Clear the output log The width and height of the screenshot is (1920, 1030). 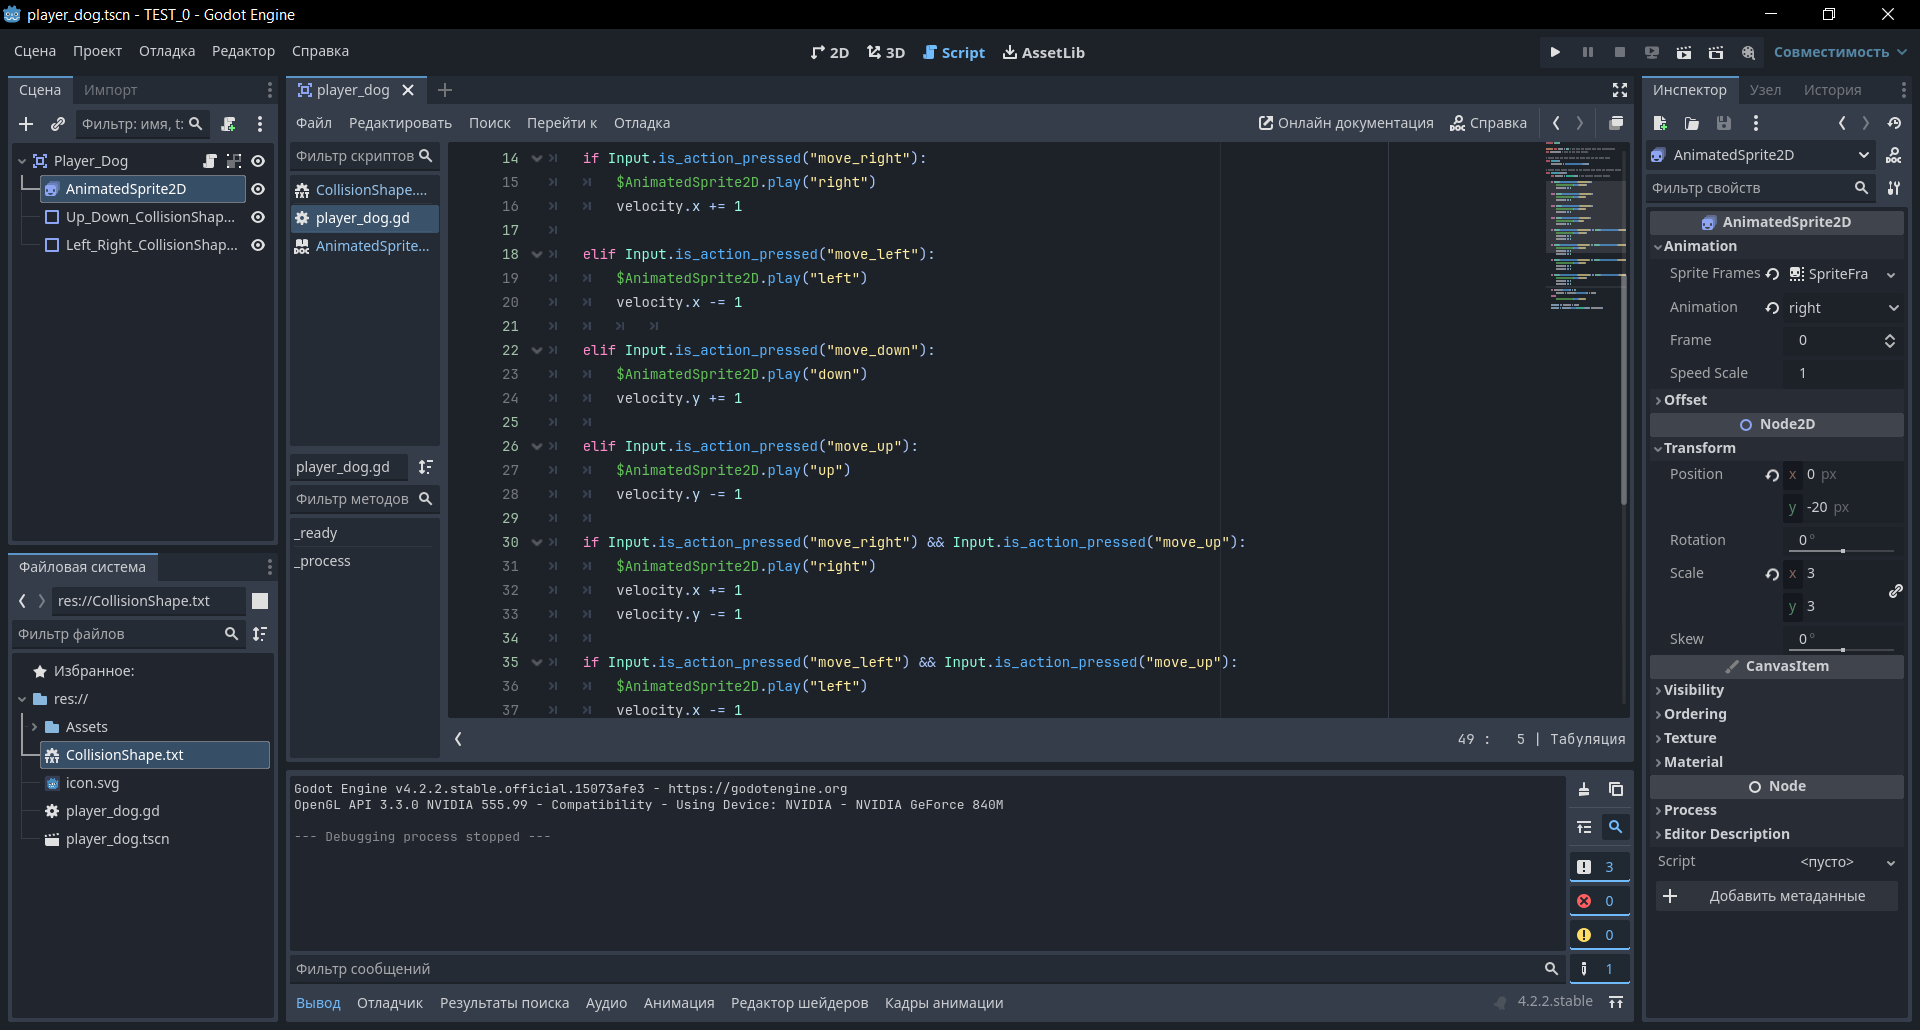coord(1584,789)
